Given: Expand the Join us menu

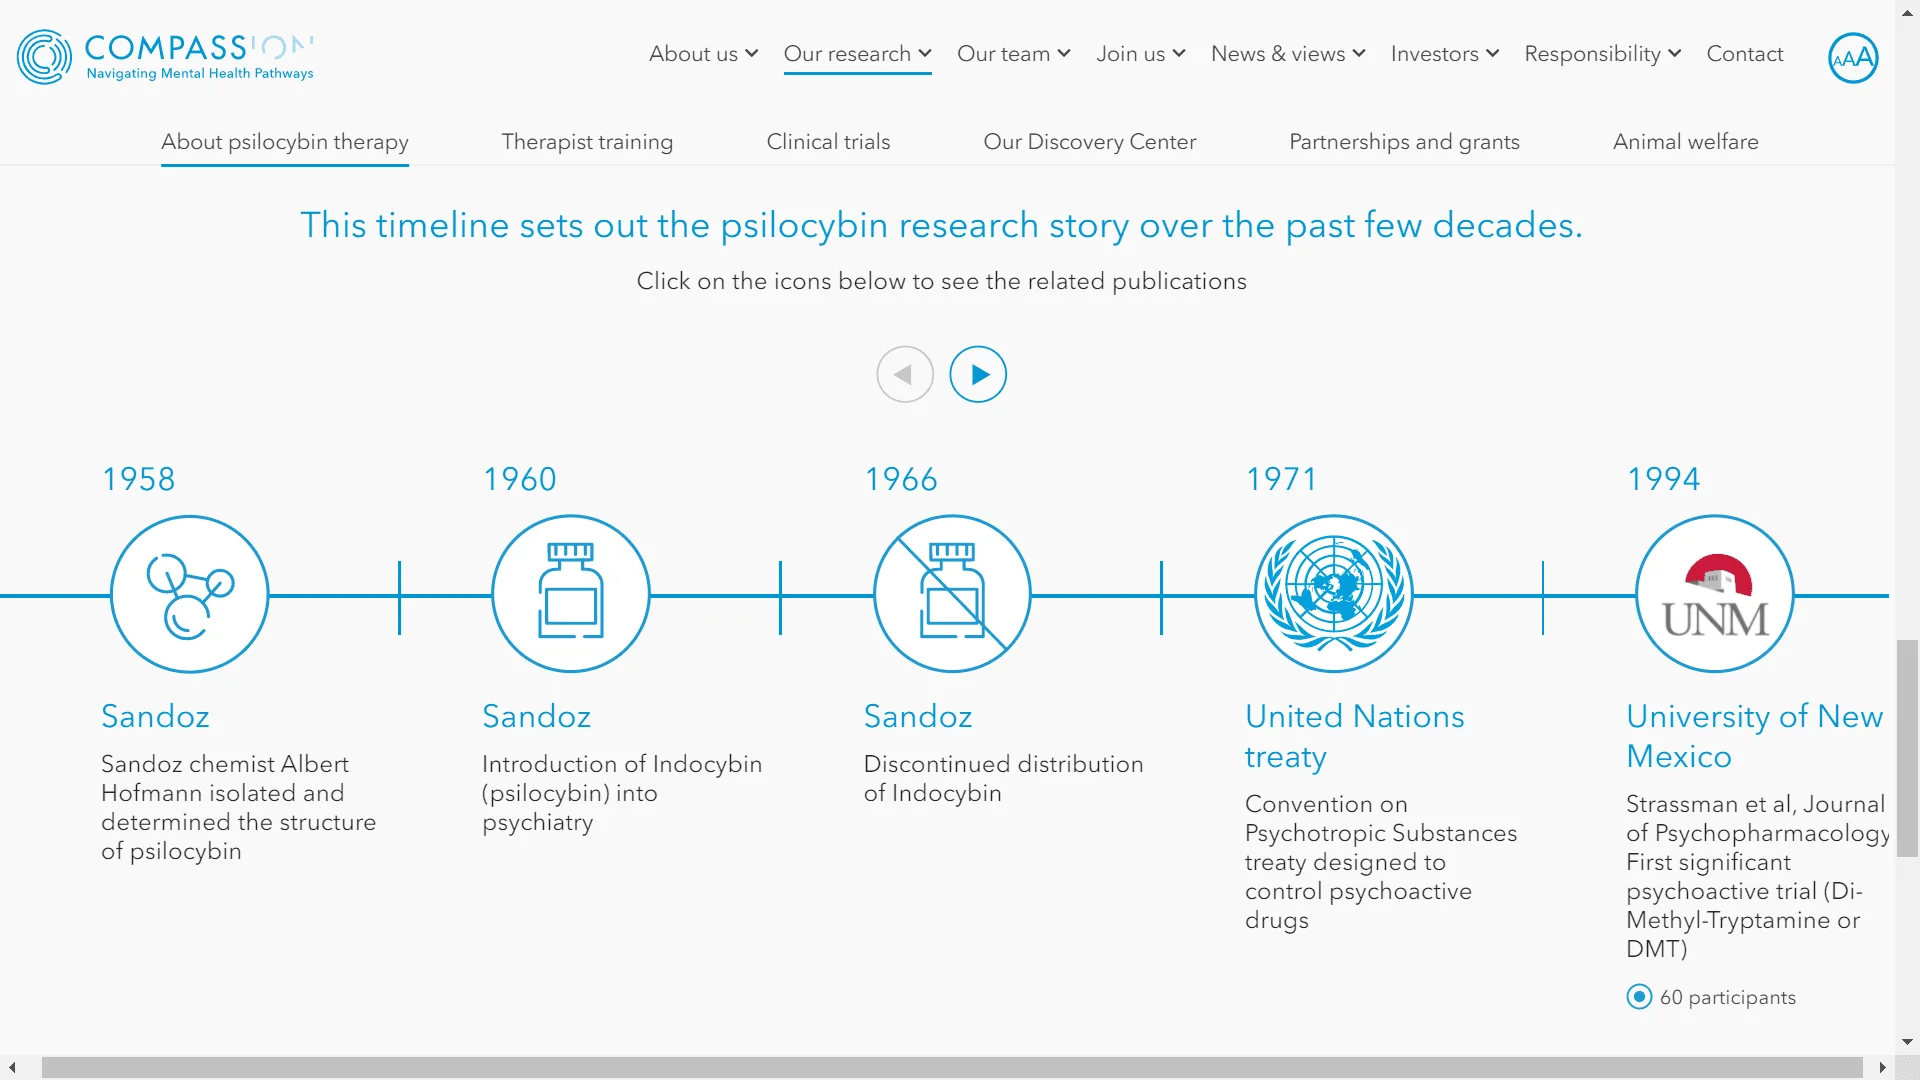Looking at the screenshot, I should [x=1140, y=54].
